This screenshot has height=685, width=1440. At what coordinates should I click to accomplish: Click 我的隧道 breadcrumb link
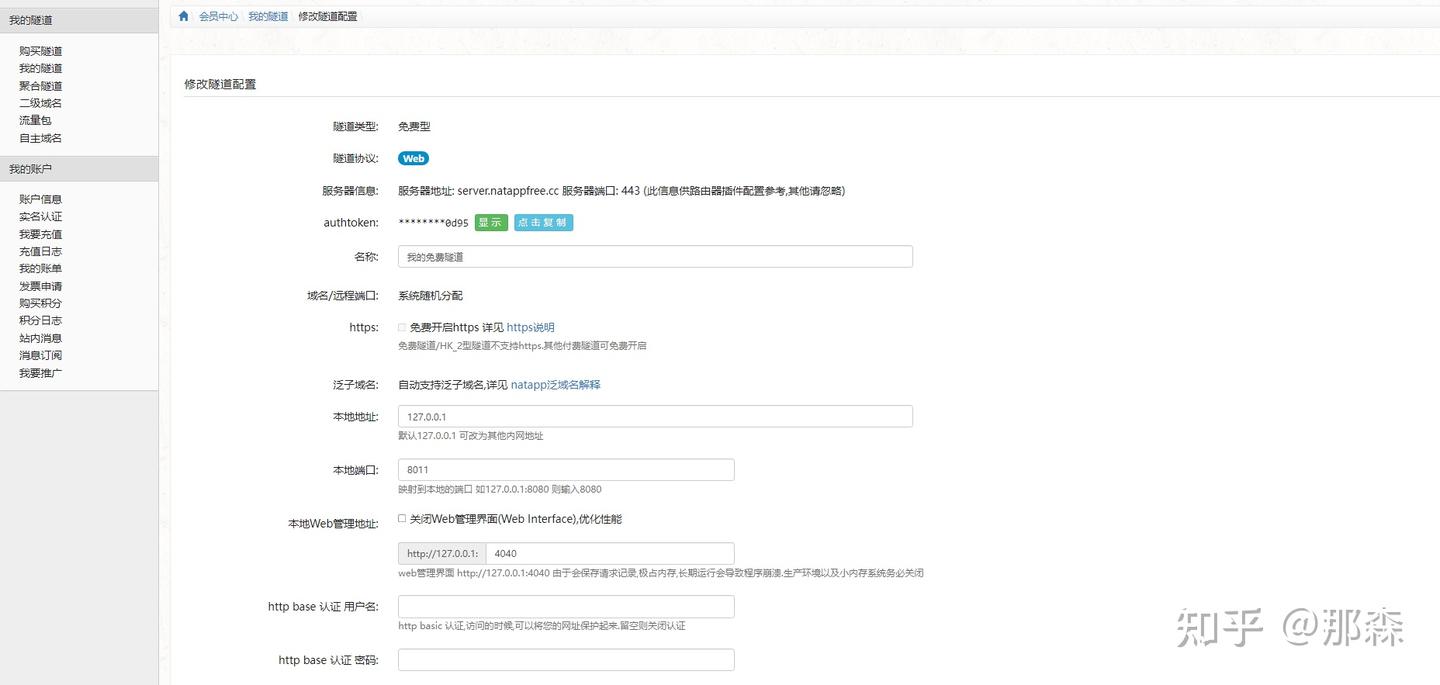point(267,16)
